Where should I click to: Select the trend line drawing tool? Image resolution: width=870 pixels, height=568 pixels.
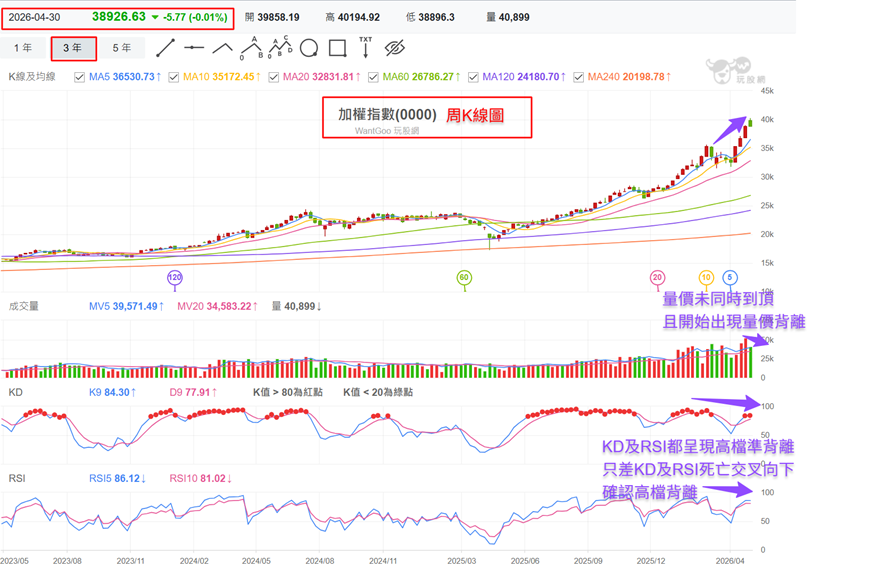click(165, 48)
